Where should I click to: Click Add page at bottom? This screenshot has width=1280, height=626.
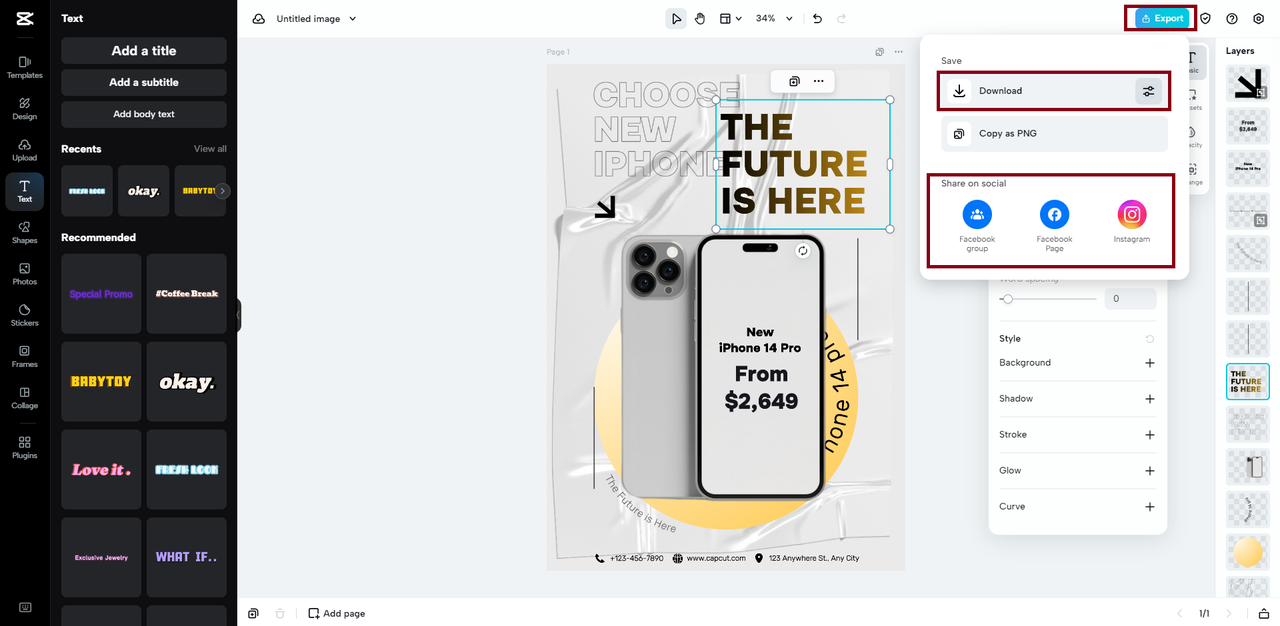[337, 613]
